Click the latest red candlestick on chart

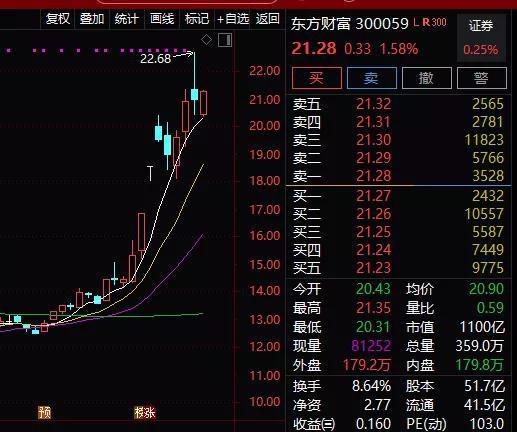[203, 103]
